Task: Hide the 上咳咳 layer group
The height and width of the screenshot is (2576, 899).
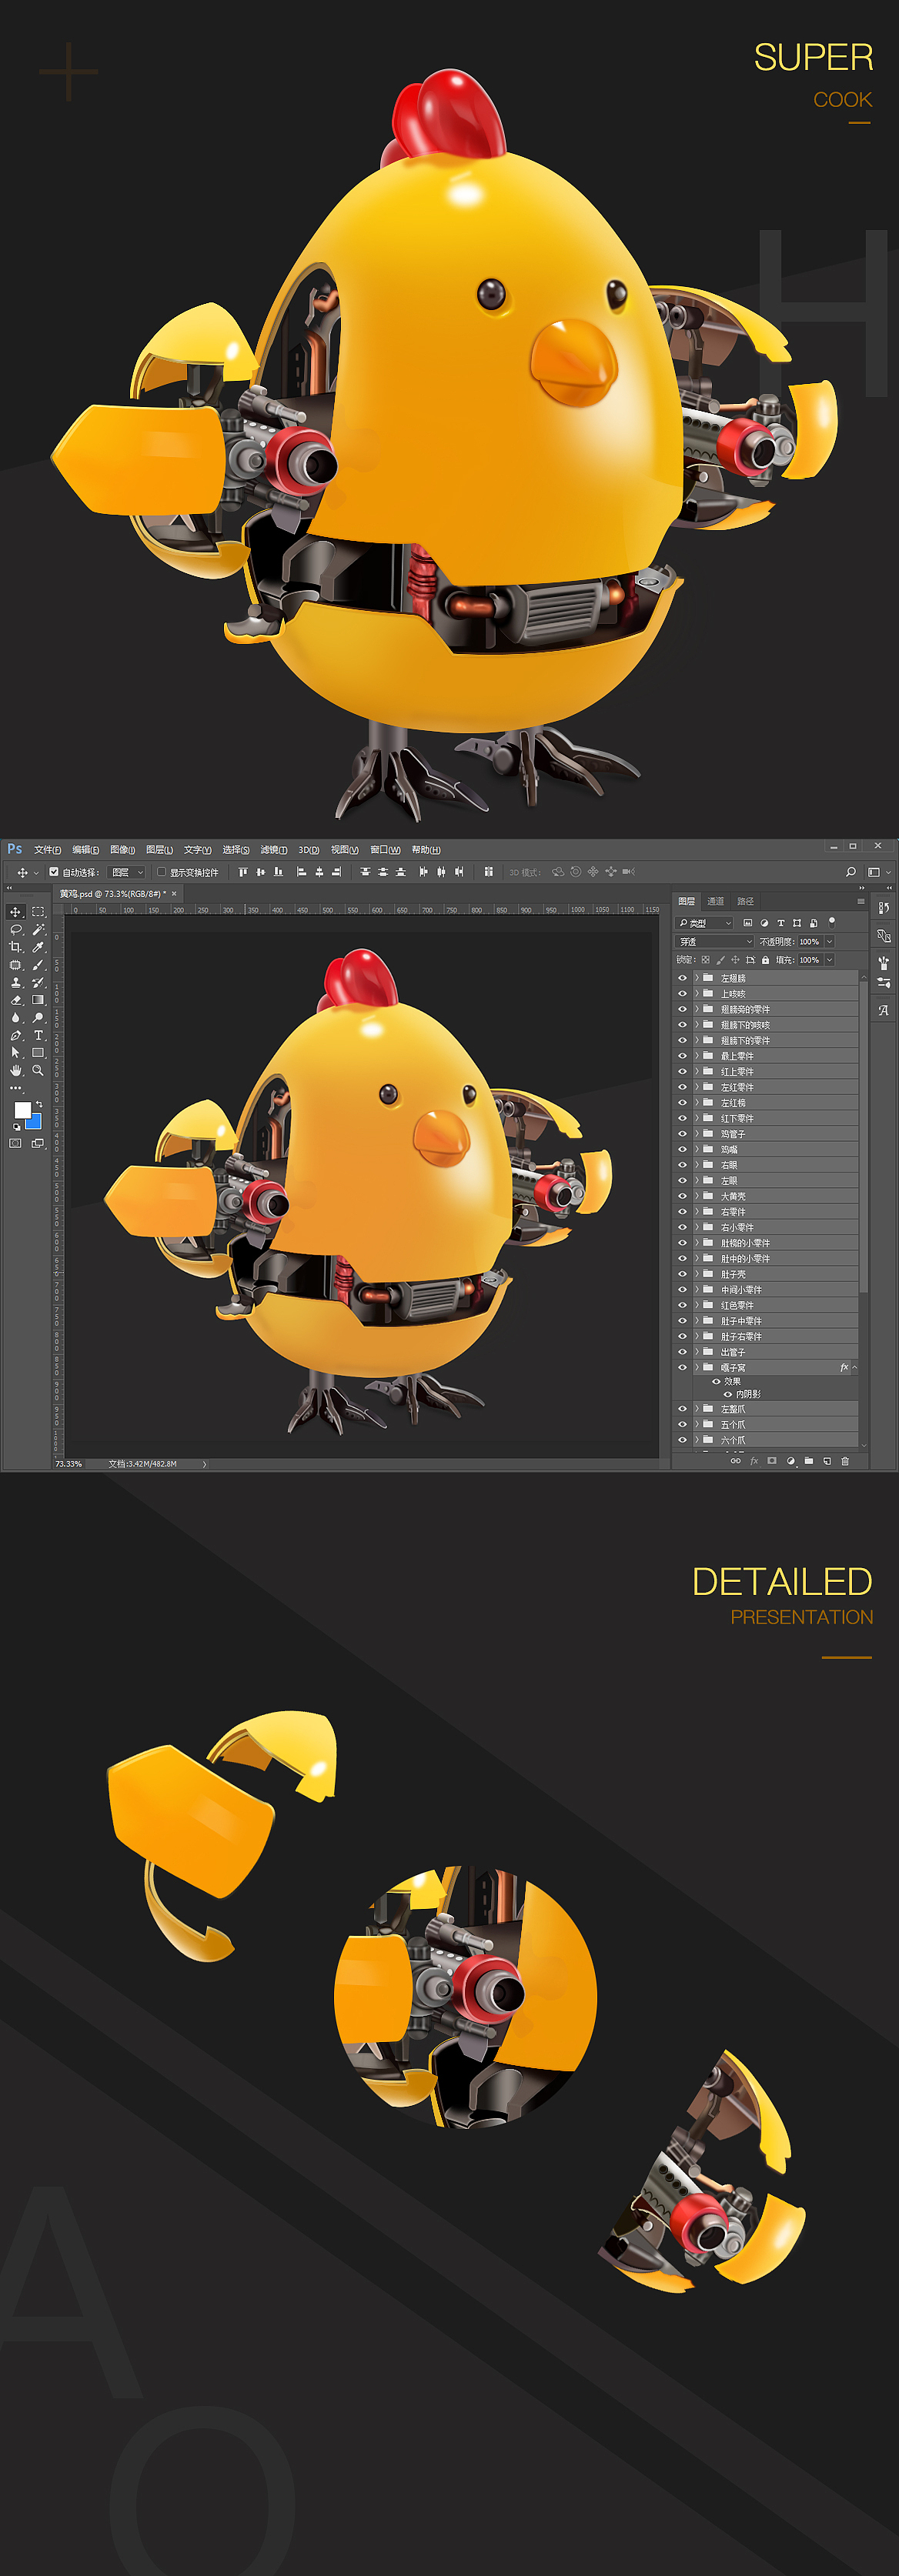Action: 682,994
